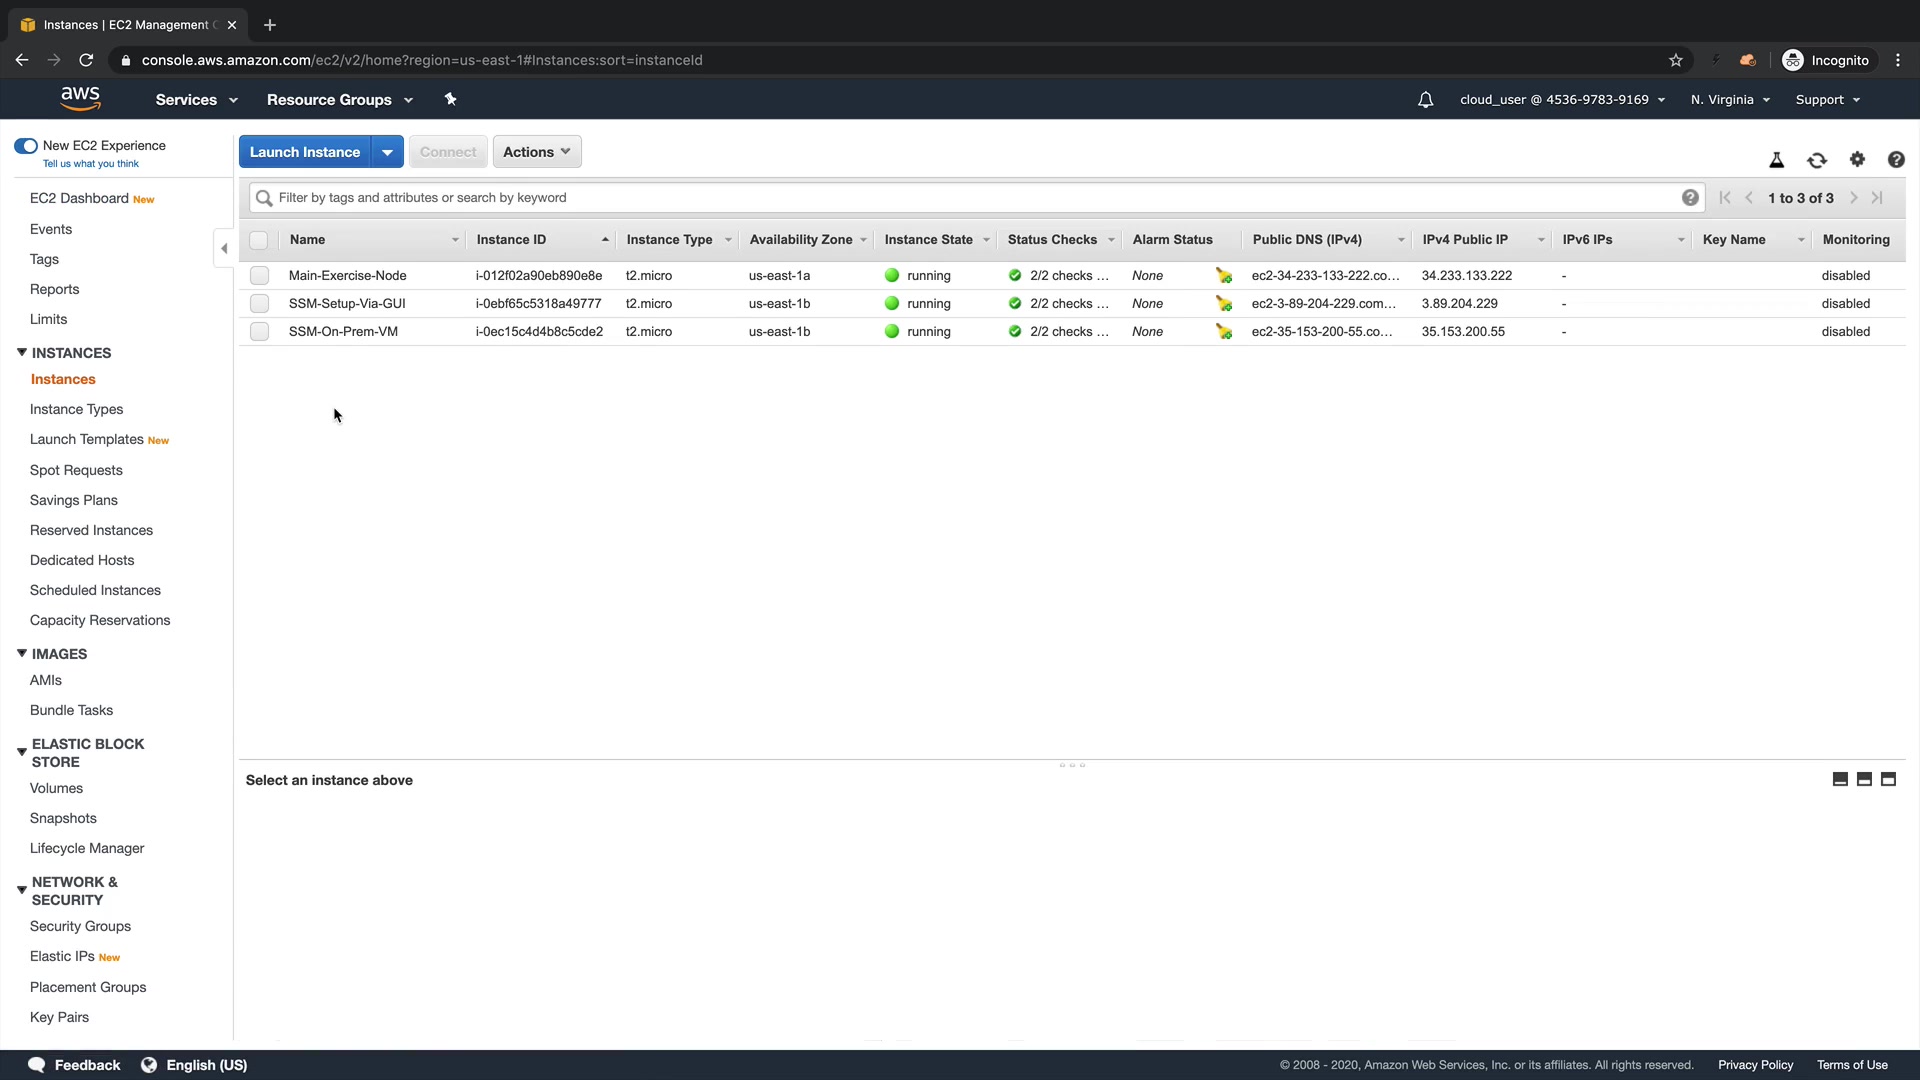
Task: Open the notifications bell
Action: (1425, 100)
